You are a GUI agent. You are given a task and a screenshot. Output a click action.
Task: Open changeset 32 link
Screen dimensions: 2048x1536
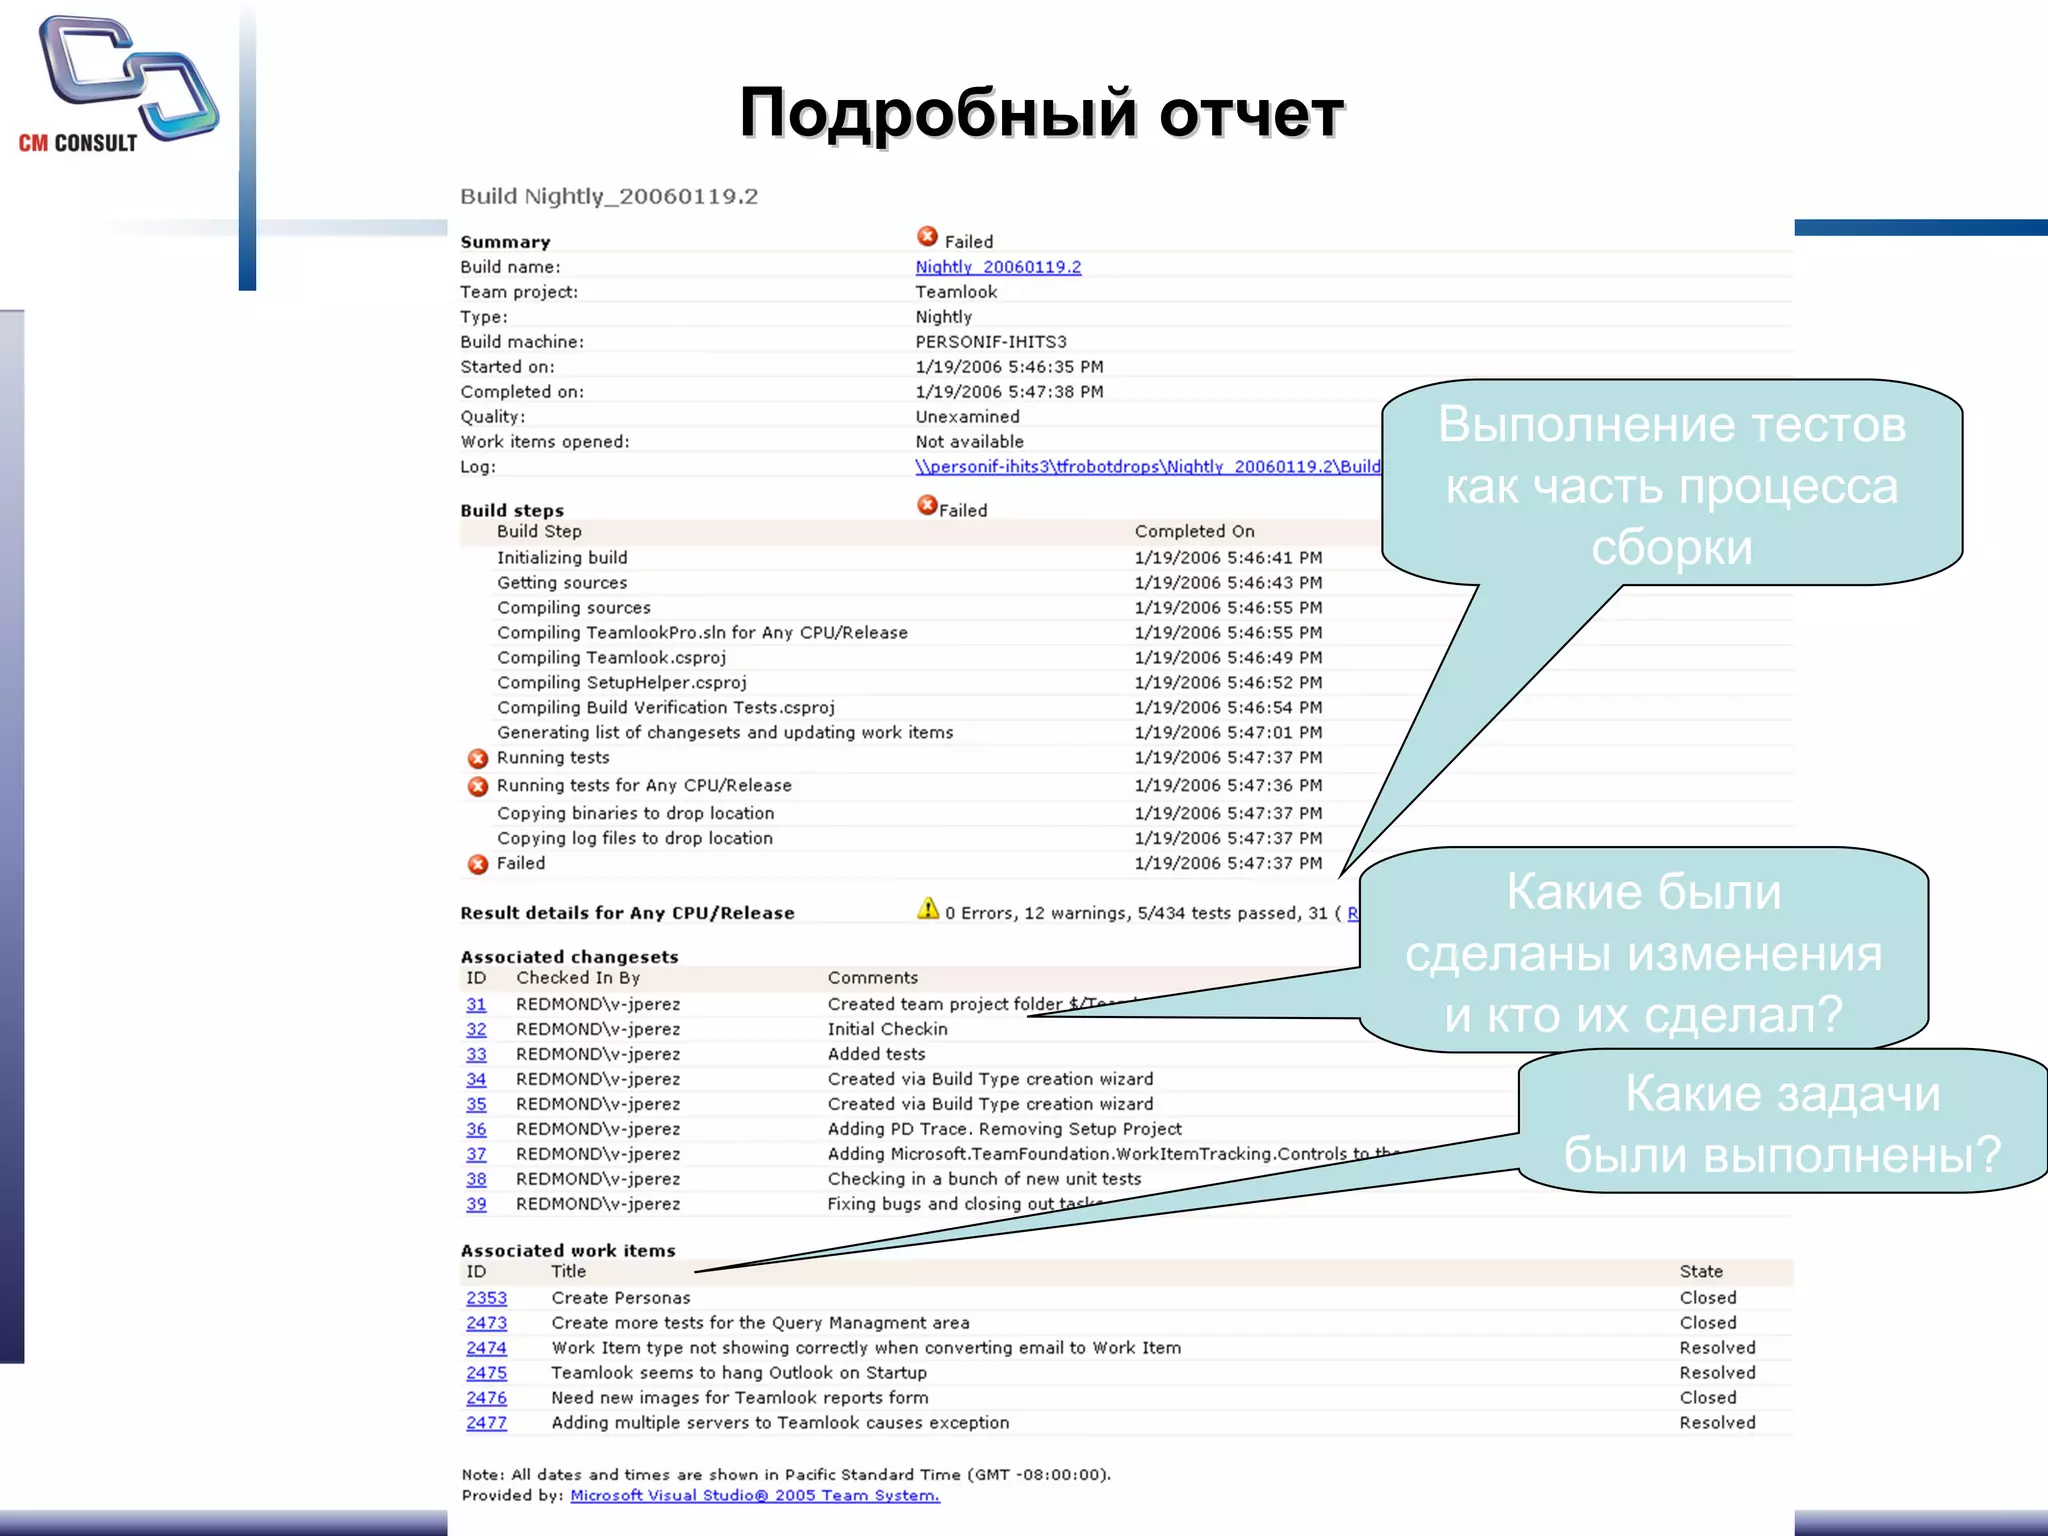point(476,1029)
